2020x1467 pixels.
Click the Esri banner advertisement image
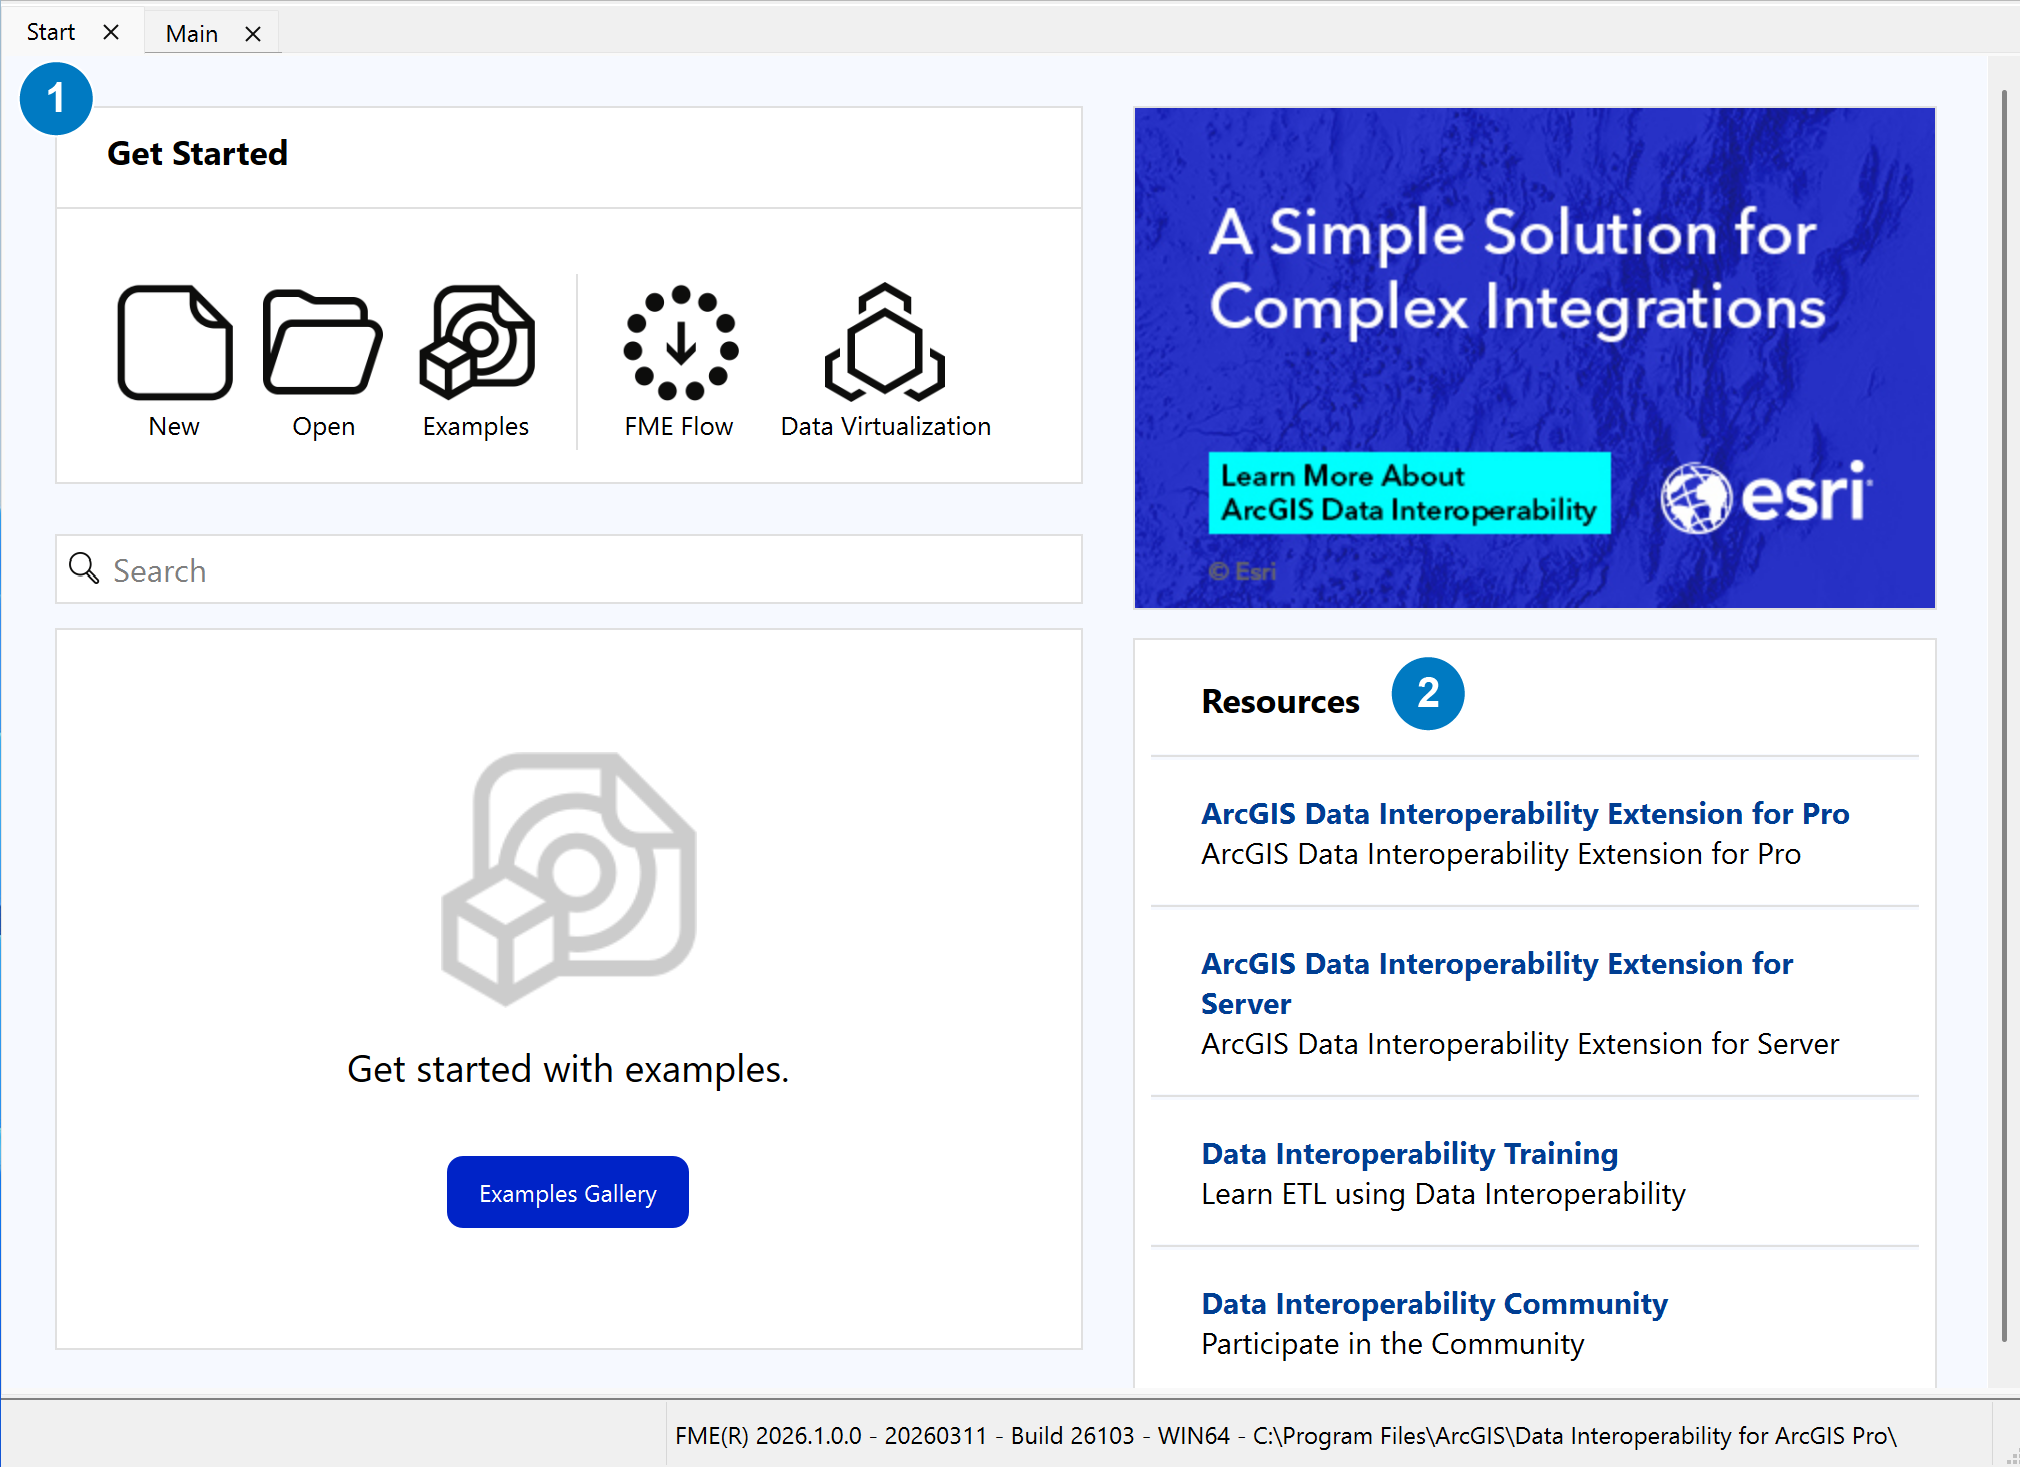point(1535,358)
